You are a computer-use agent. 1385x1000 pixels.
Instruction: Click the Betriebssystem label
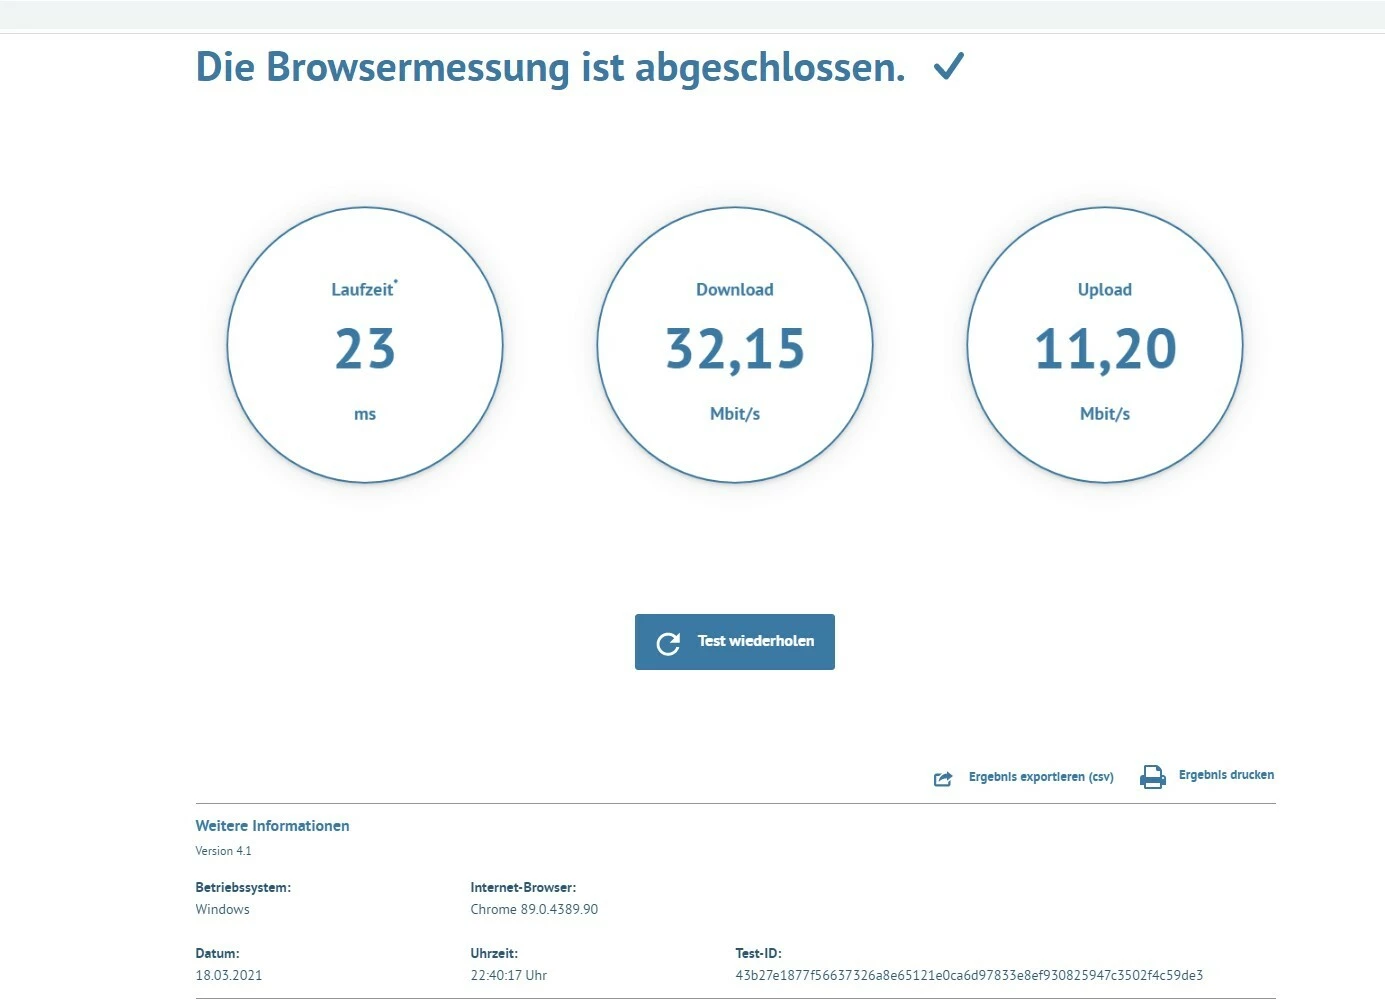[243, 888]
